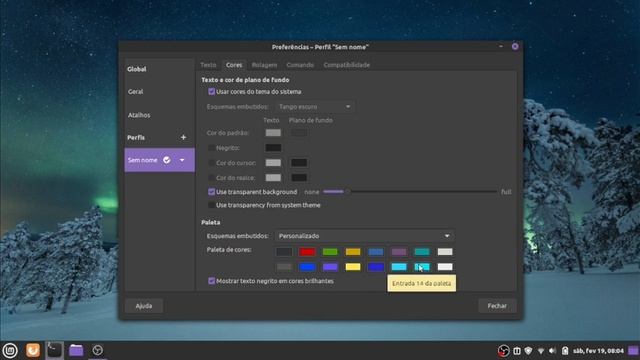Click the purple show desktop corner button

pos(633,351)
